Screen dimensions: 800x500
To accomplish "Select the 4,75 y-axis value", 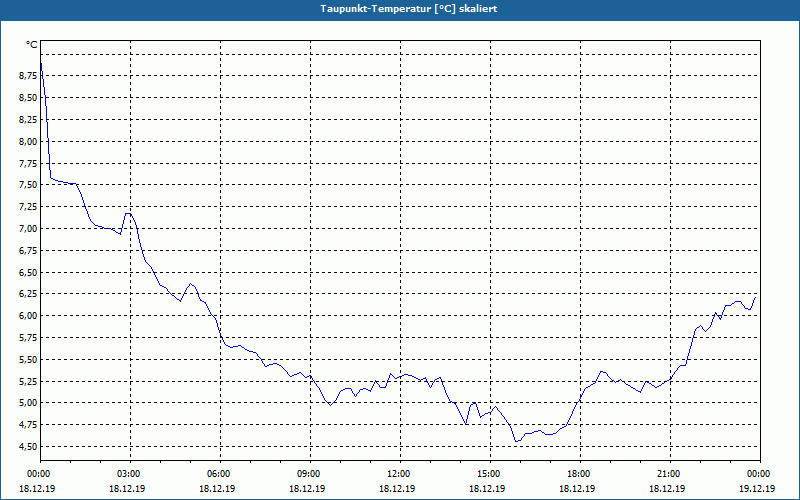I will pyautogui.click(x=28, y=425).
